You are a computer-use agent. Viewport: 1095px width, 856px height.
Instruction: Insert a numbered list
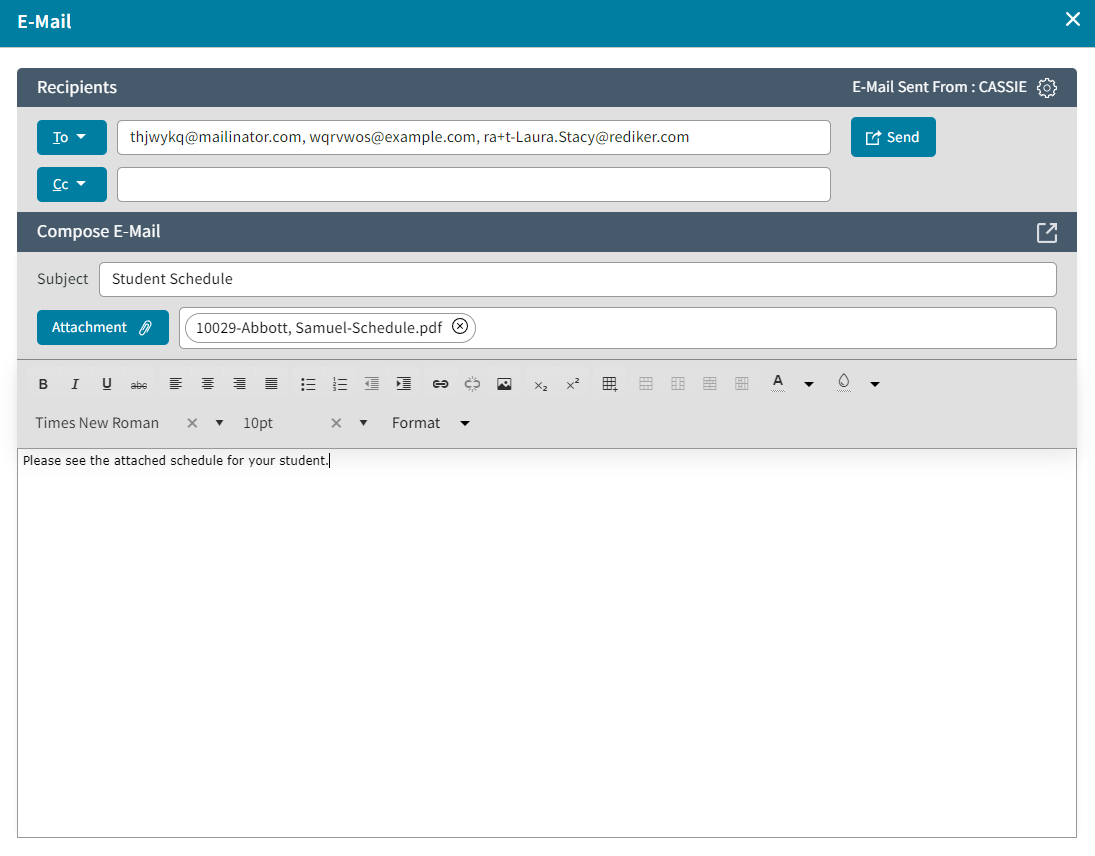point(340,384)
